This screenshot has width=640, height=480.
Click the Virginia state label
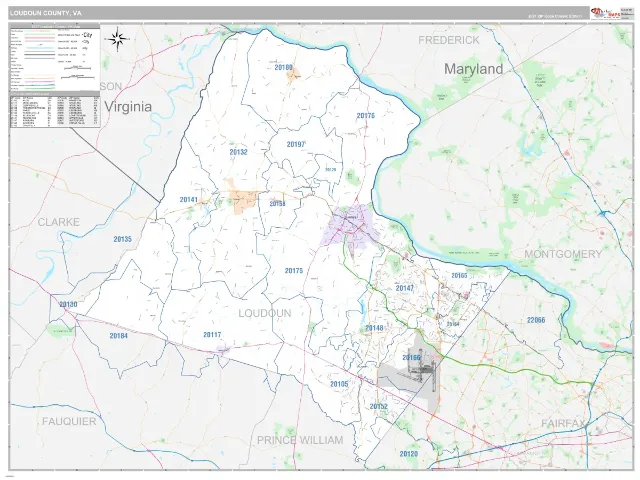pyautogui.click(x=128, y=107)
